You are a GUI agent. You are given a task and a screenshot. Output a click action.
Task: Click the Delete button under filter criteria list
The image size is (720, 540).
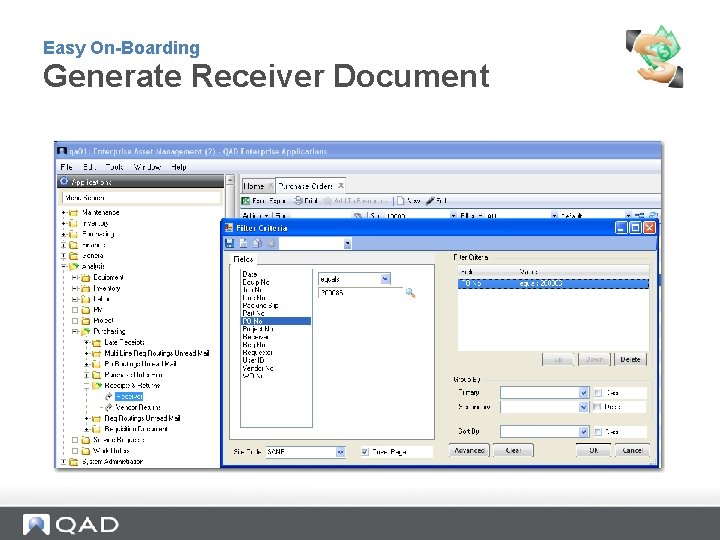630,360
